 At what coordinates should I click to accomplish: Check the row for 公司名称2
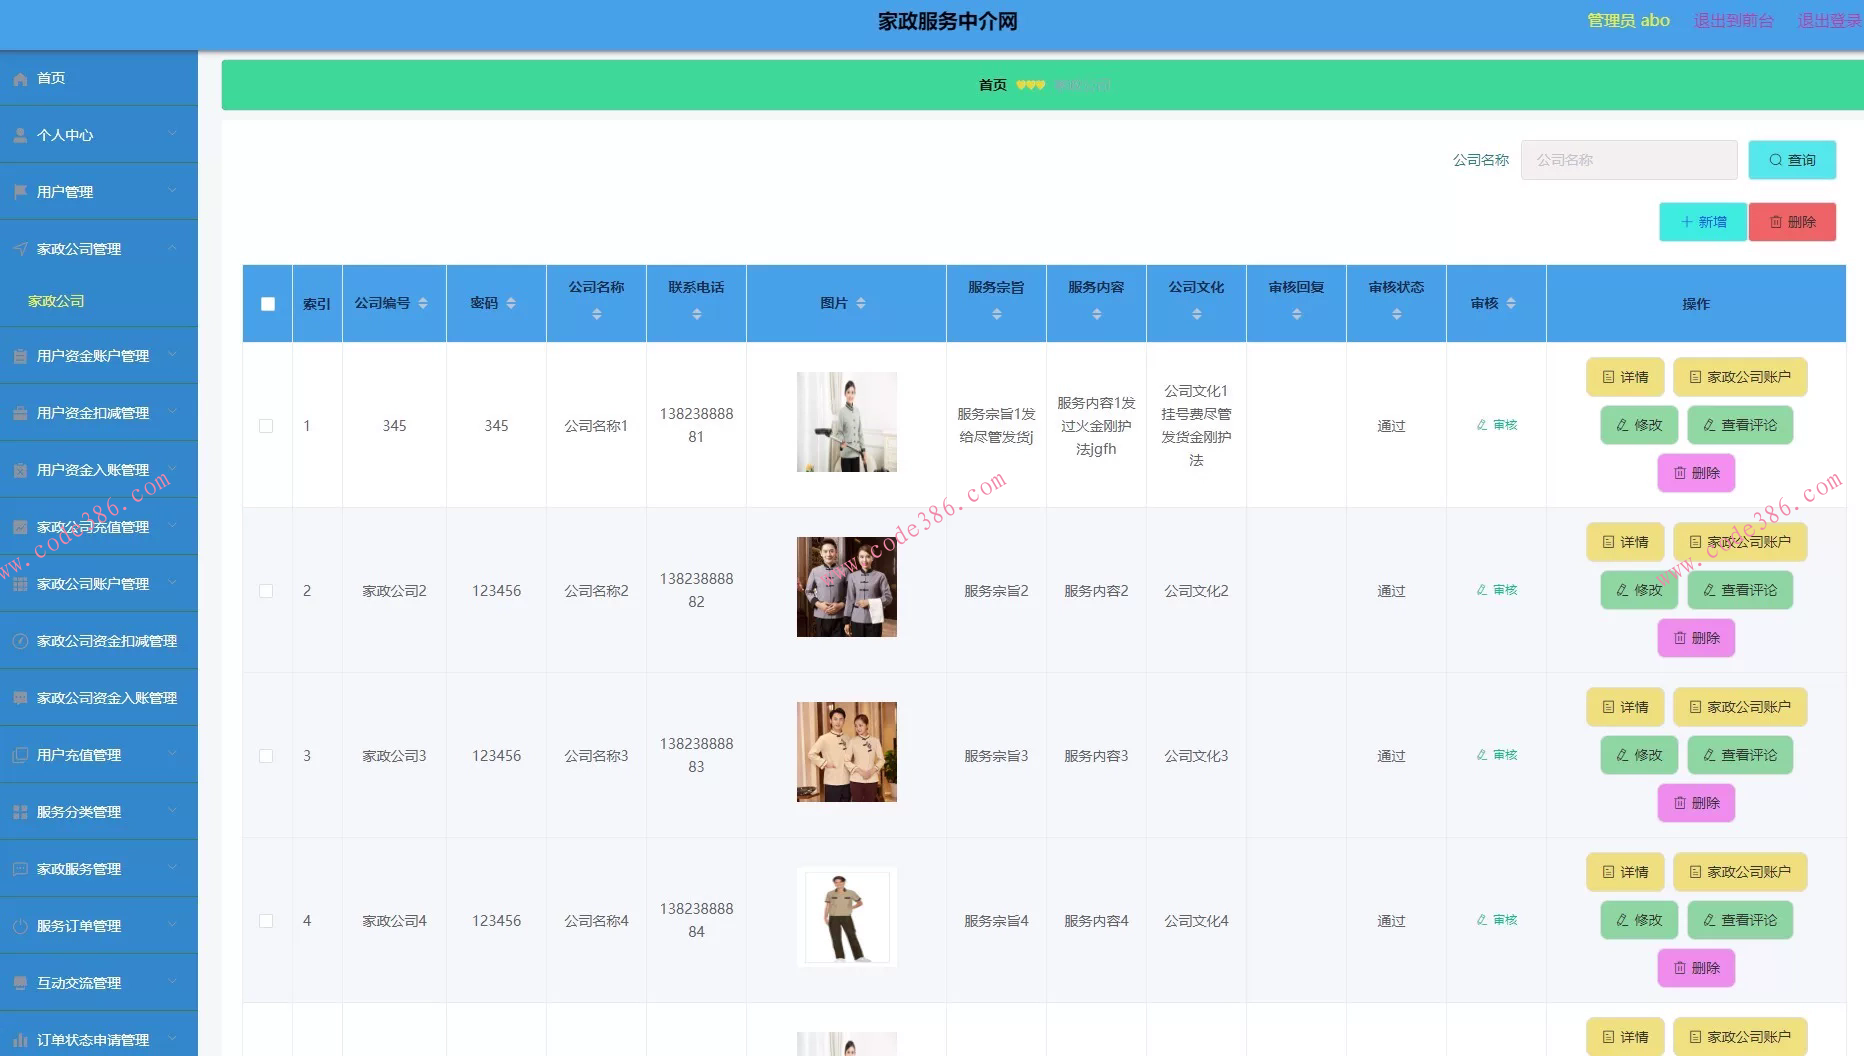266,591
